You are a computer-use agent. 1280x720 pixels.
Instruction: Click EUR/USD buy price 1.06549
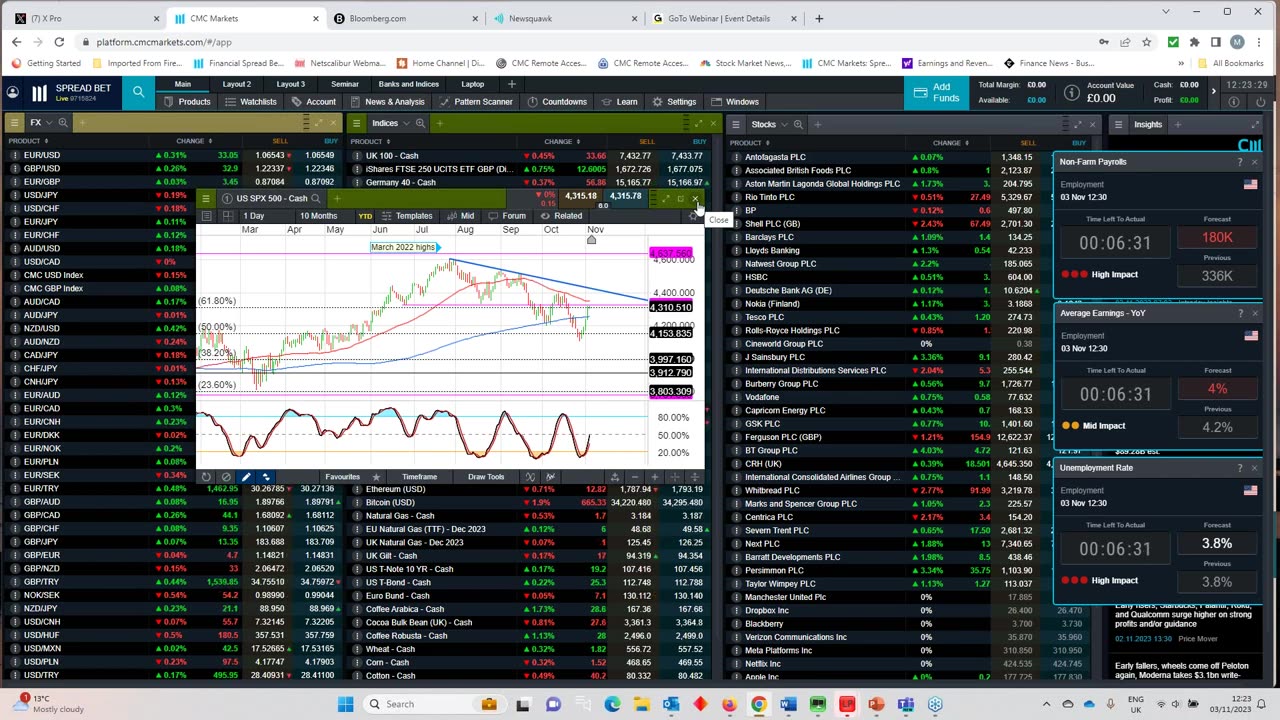pyautogui.click(x=318, y=155)
